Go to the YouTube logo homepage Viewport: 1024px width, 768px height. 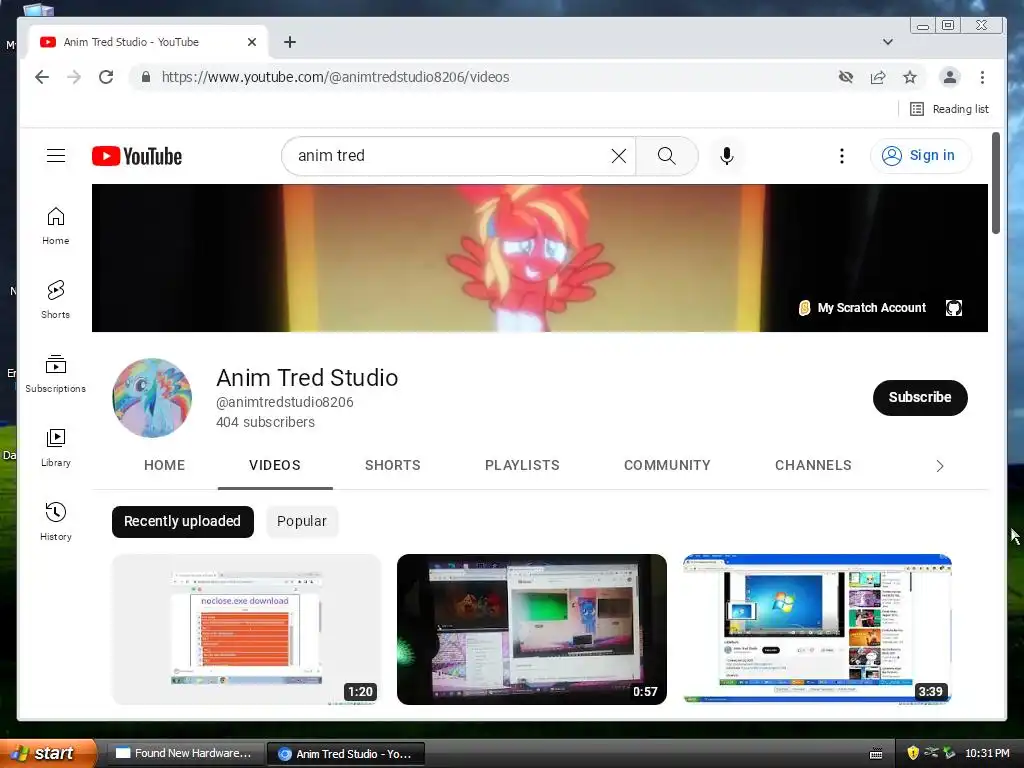click(137, 156)
